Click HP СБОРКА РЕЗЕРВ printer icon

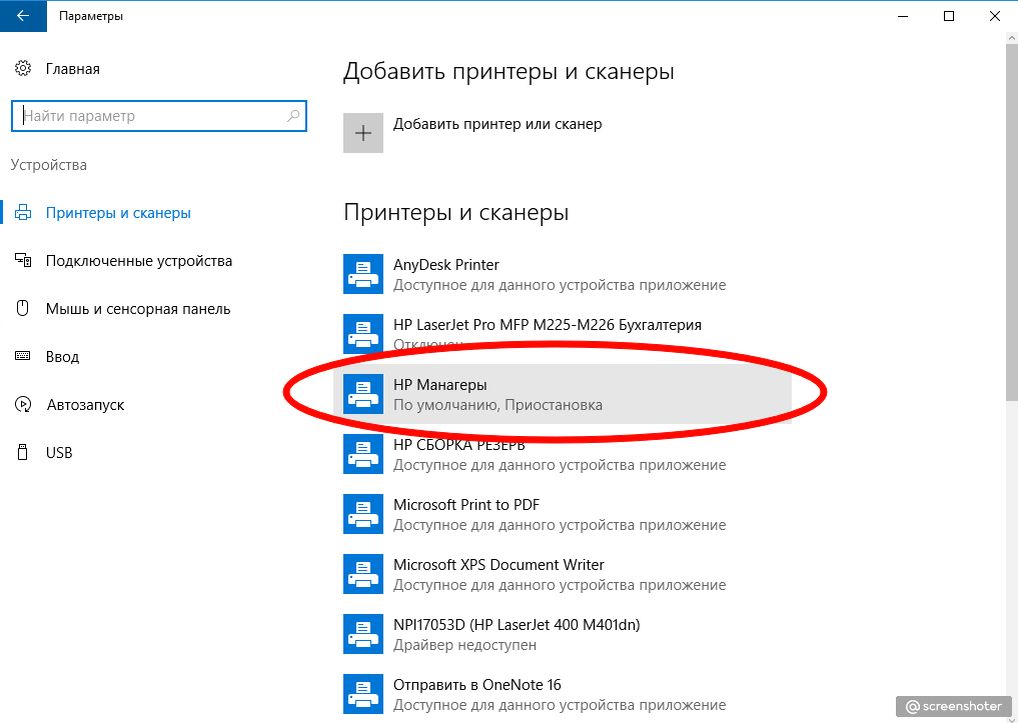tap(363, 454)
